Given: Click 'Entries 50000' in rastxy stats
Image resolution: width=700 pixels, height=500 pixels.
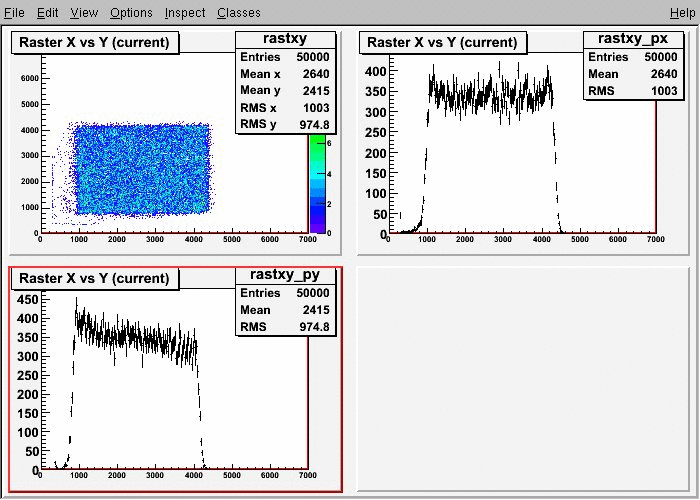Looking at the screenshot, I should pos(285,57).
